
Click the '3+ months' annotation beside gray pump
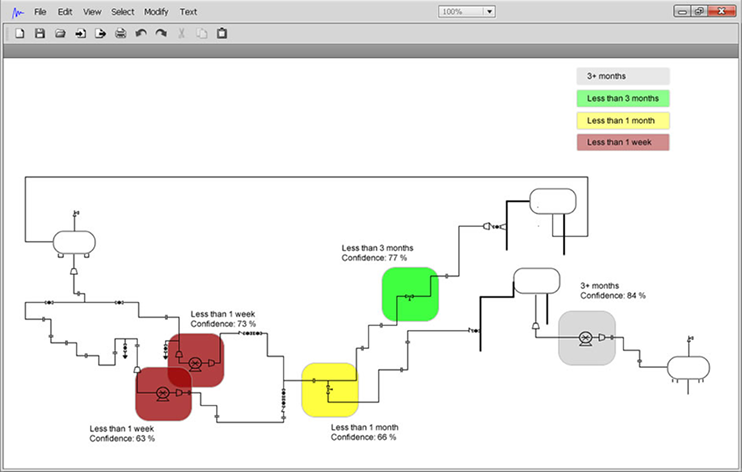pyautogui.click(x=600, y=286)
